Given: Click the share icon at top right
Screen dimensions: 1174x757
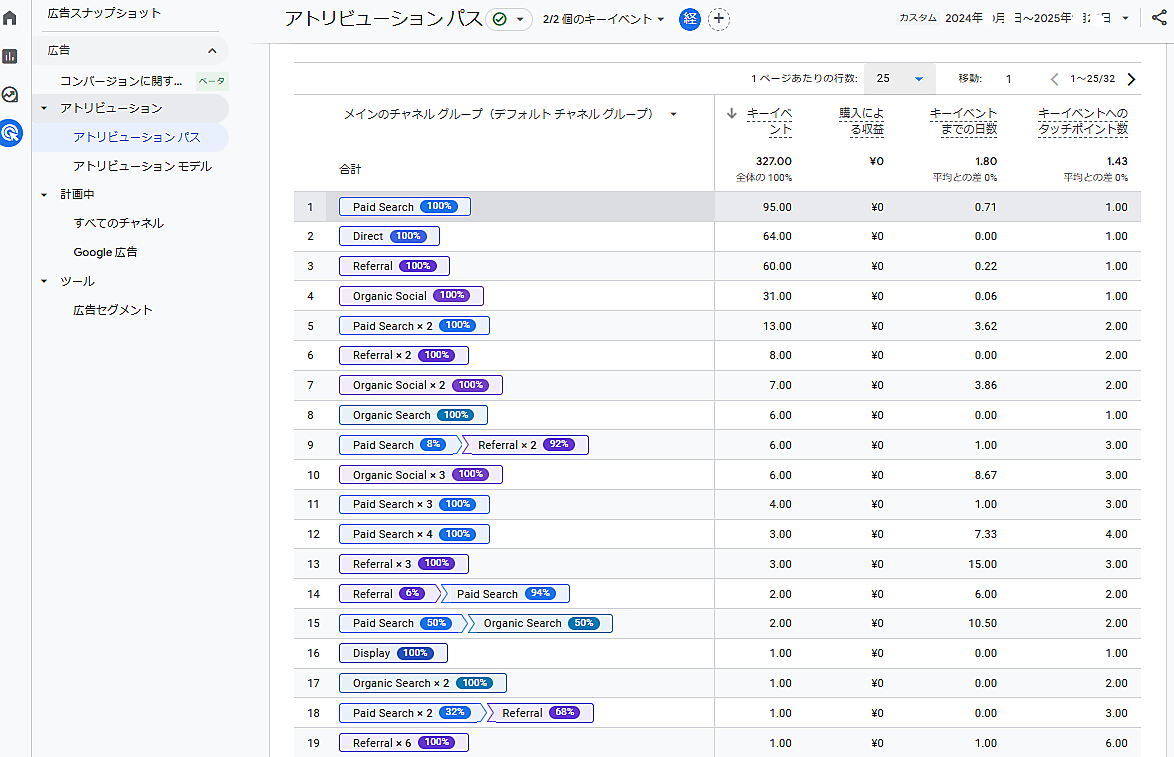Looking at the screenshot, I should [1159, 18].
